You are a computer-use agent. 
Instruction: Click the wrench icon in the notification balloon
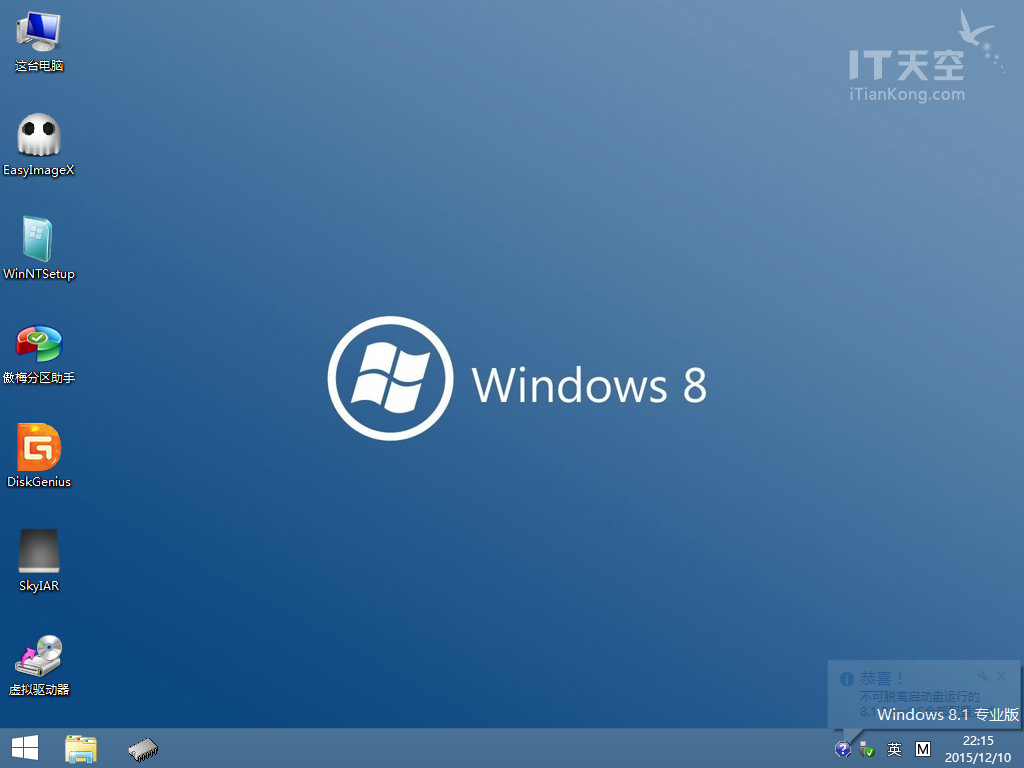(x=983, y=676)
